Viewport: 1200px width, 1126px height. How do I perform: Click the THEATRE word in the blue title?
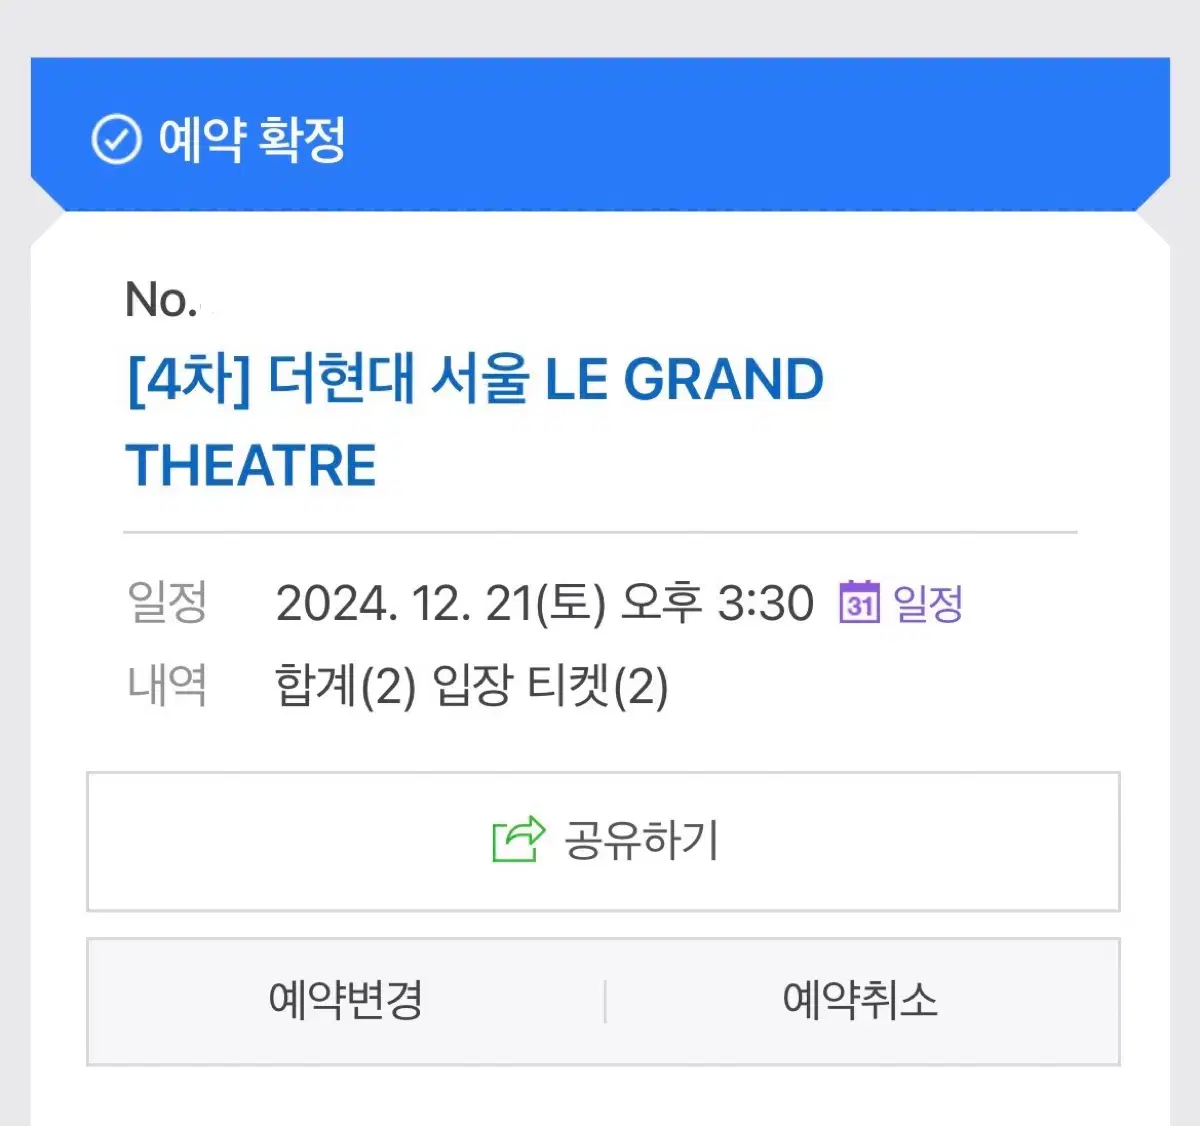(251, 466)
